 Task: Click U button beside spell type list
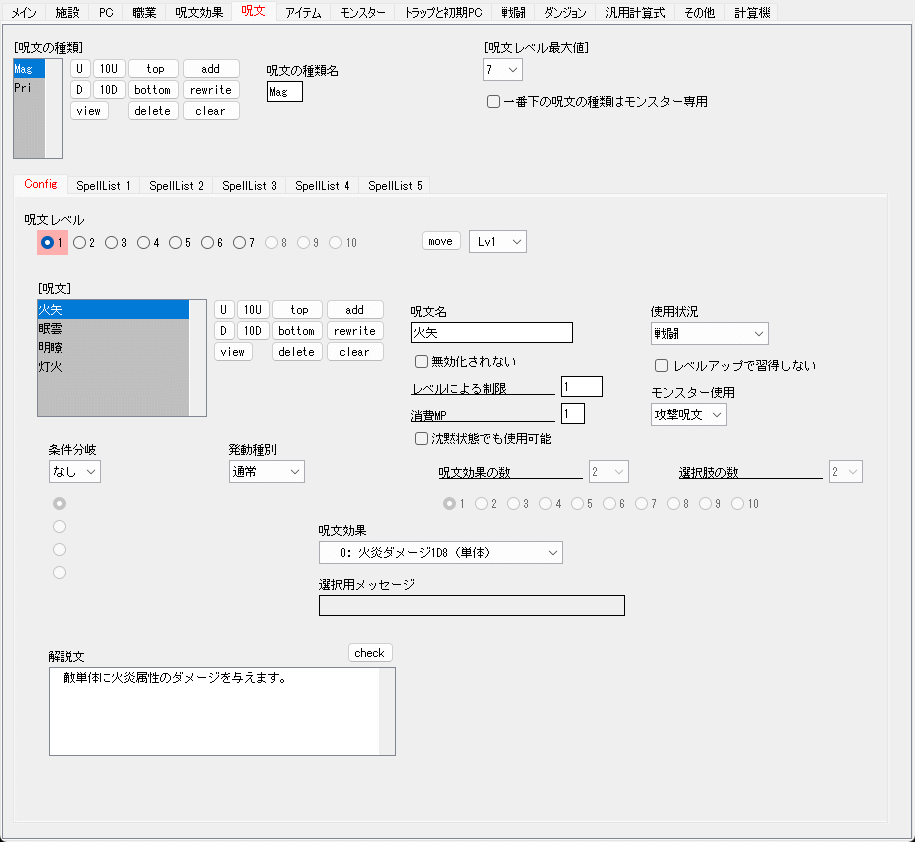pyautogui.click(x=80, y=69)
